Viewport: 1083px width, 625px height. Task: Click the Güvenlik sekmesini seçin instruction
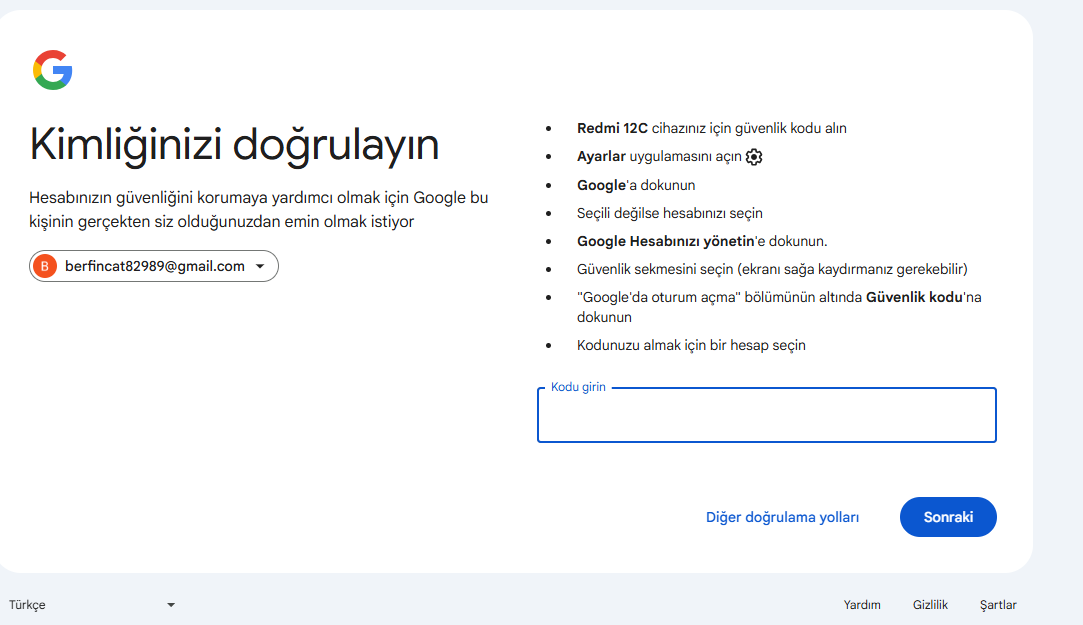(x=772, y=269)
